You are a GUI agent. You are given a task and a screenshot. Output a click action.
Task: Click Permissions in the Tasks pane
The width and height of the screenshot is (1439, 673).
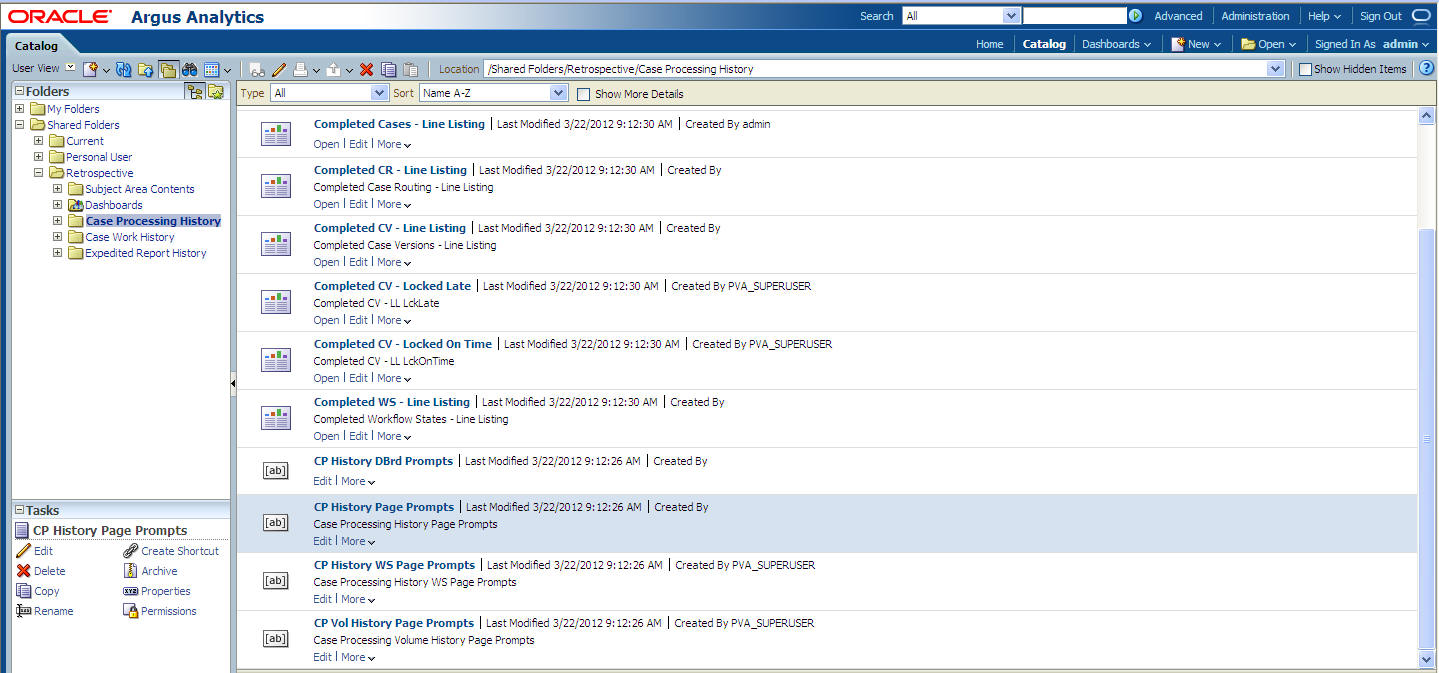160,611
